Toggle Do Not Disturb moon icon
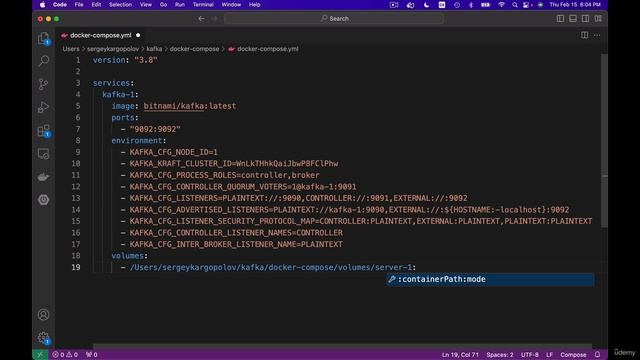 tap(427, 4)
